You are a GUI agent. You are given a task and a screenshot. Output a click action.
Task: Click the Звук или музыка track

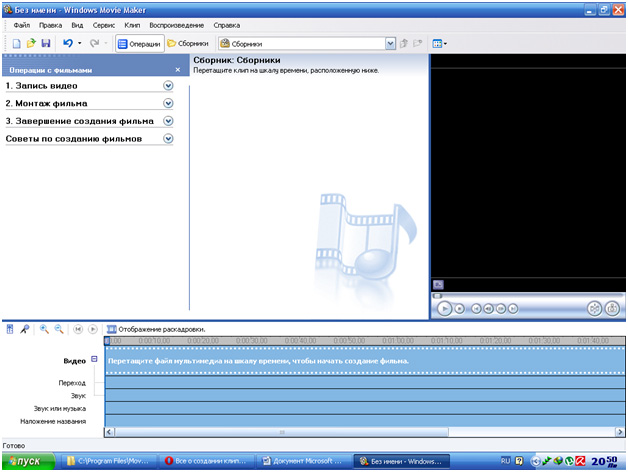364,408
